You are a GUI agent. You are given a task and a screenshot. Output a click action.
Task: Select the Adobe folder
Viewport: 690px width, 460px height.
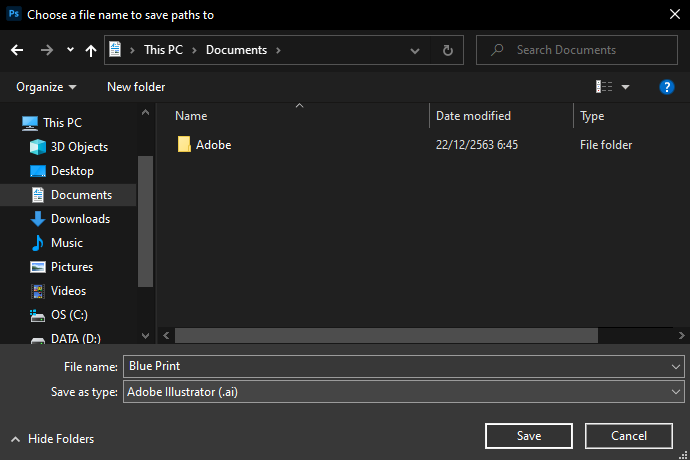coord(213,145)
